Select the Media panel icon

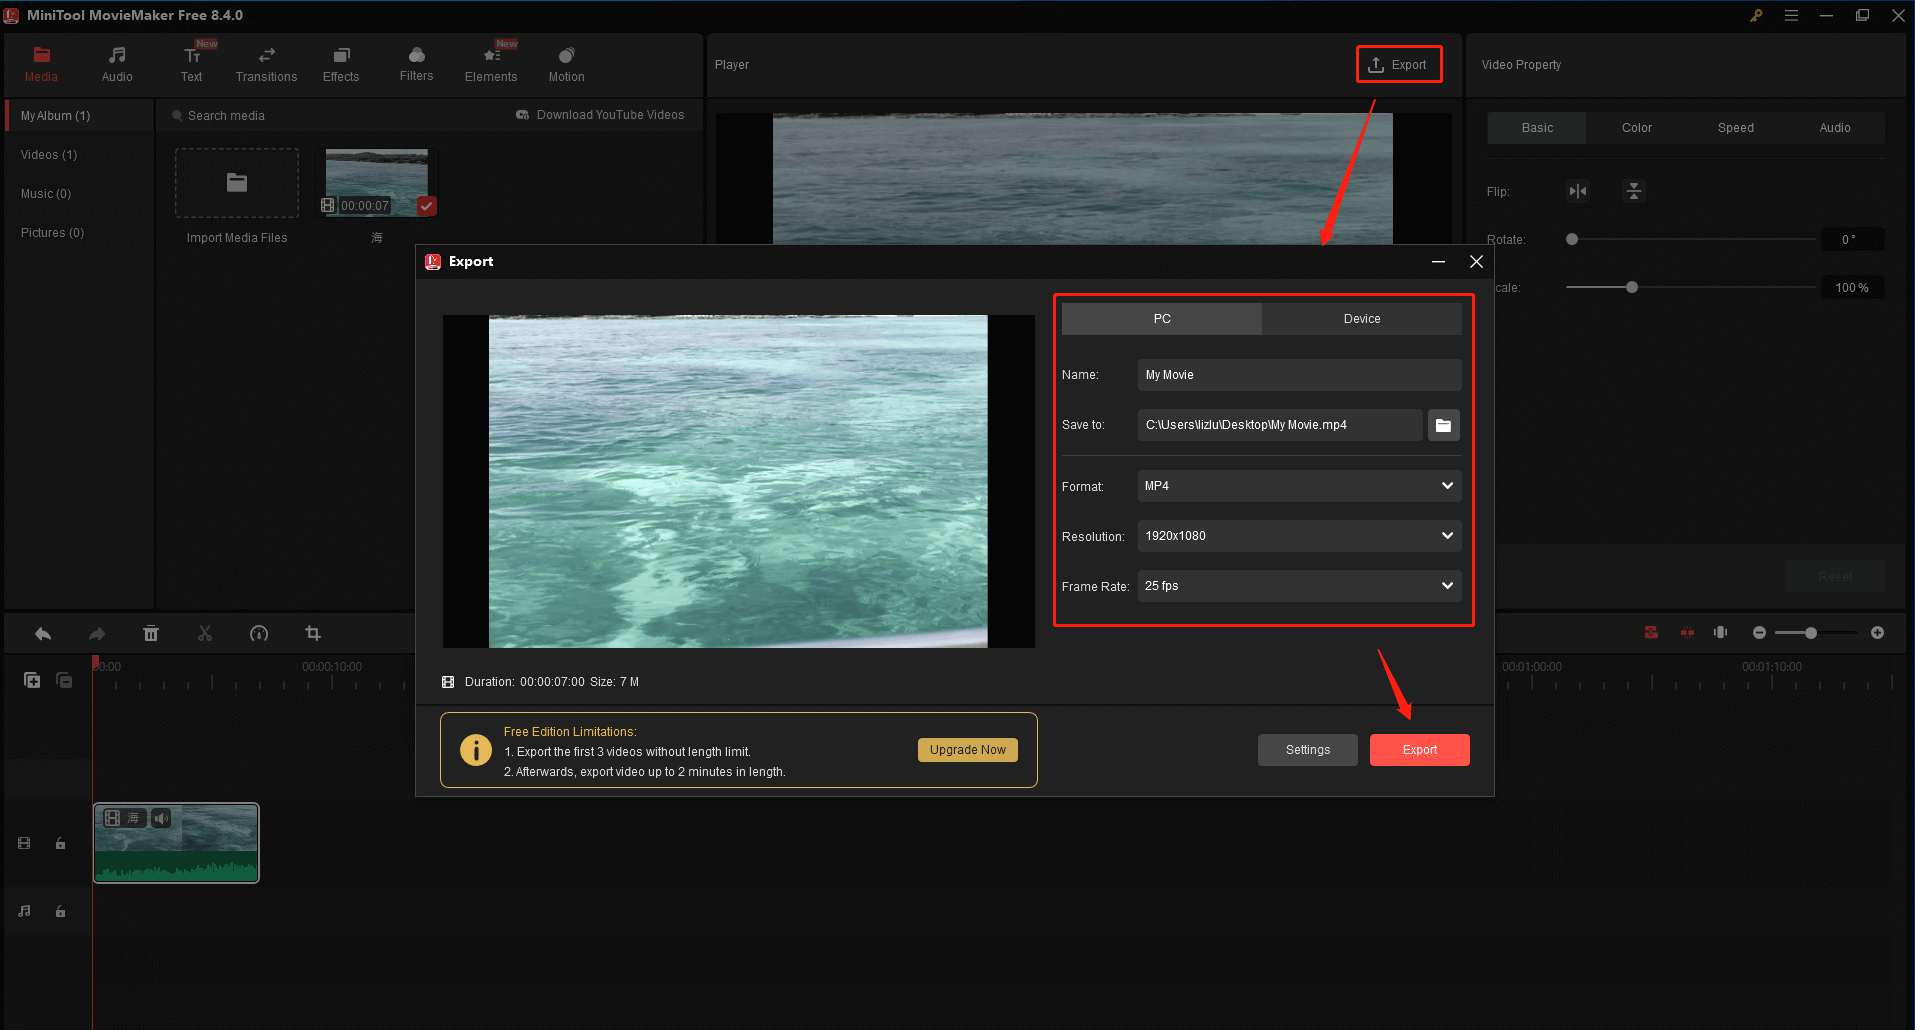coord(41,63)
